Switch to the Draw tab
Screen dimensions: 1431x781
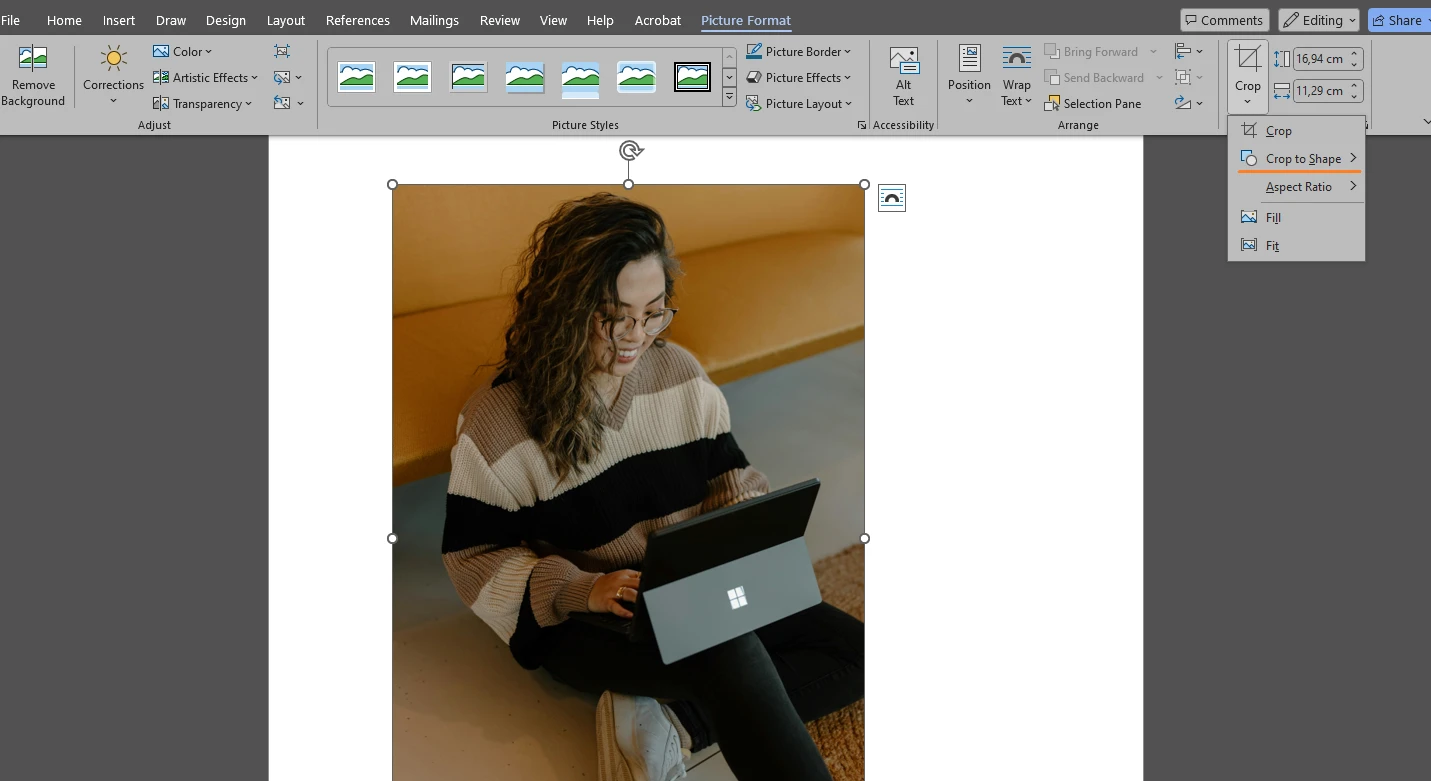pyautogui.click(x=171, y=20)
